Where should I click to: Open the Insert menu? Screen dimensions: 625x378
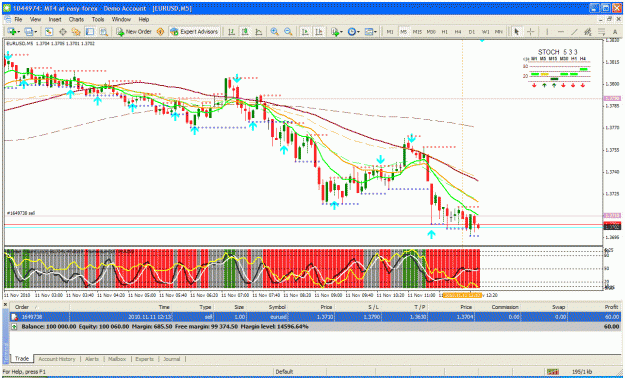(55, 19)
